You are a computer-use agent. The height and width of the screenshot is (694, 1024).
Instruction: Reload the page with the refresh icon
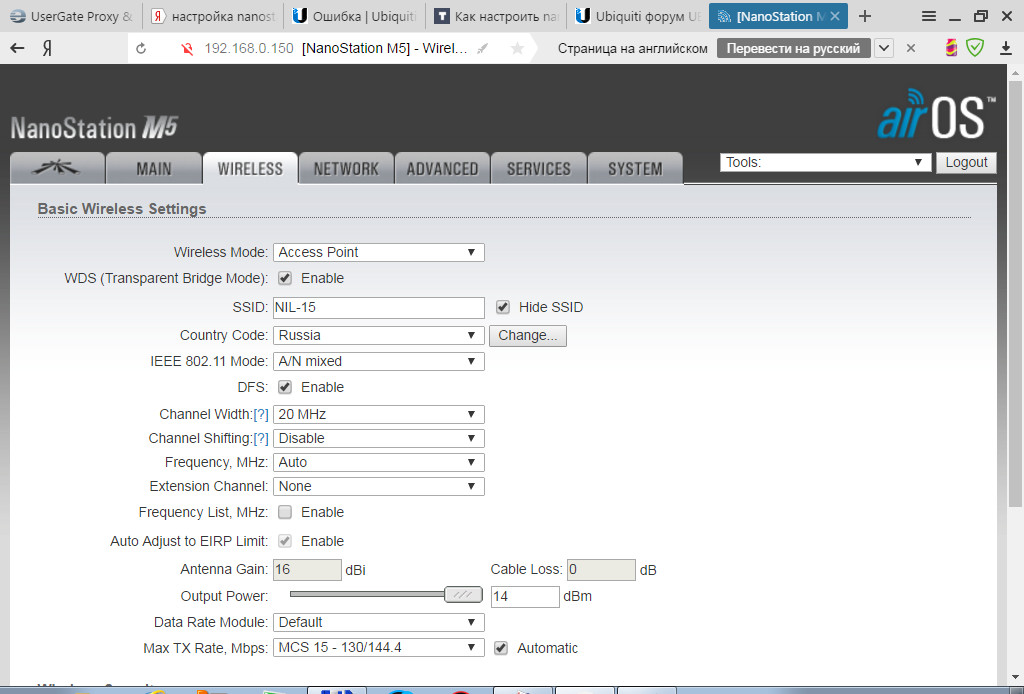pyautogui.click(x=141, y=48)
